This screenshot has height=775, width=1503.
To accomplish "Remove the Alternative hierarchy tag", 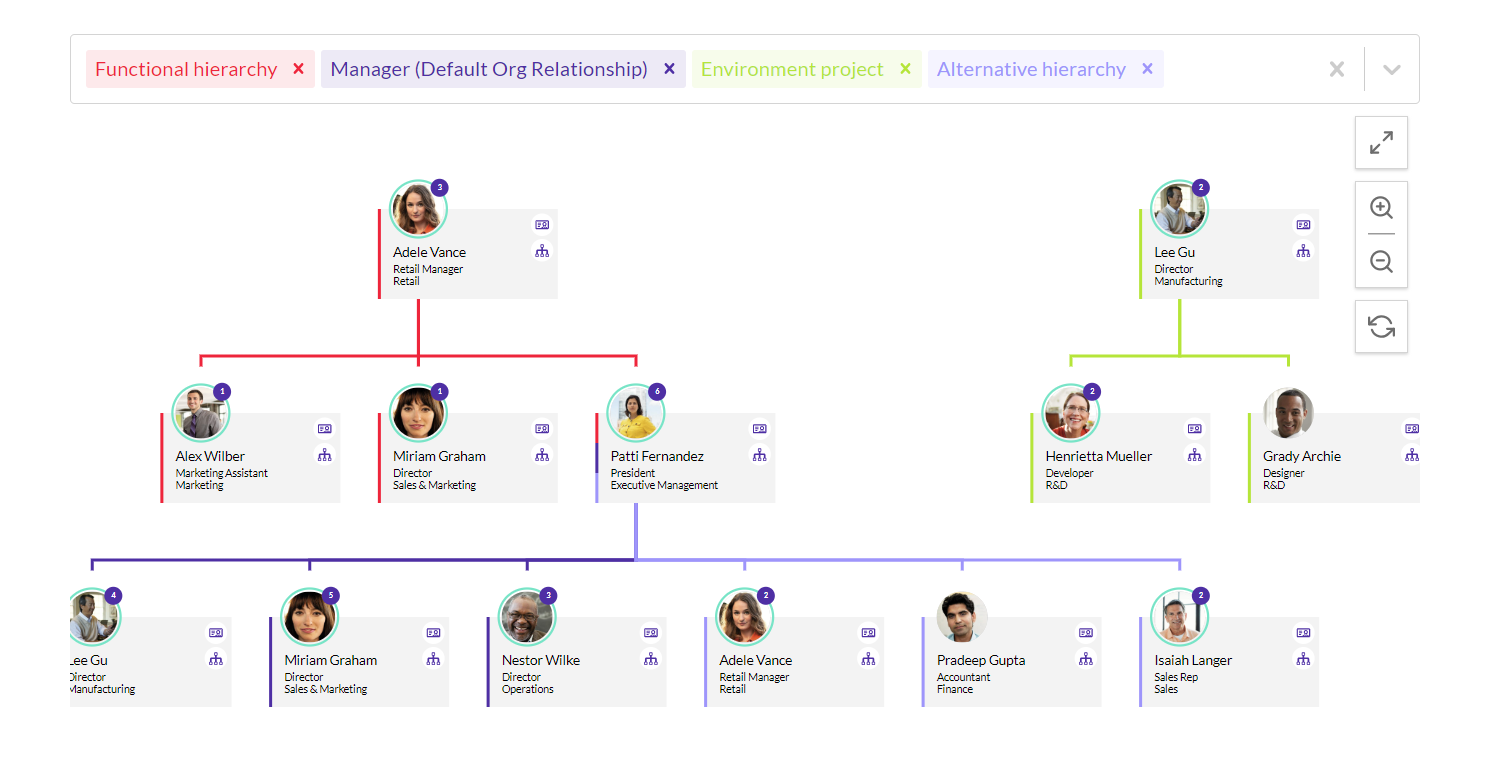I will point(1147,69).
